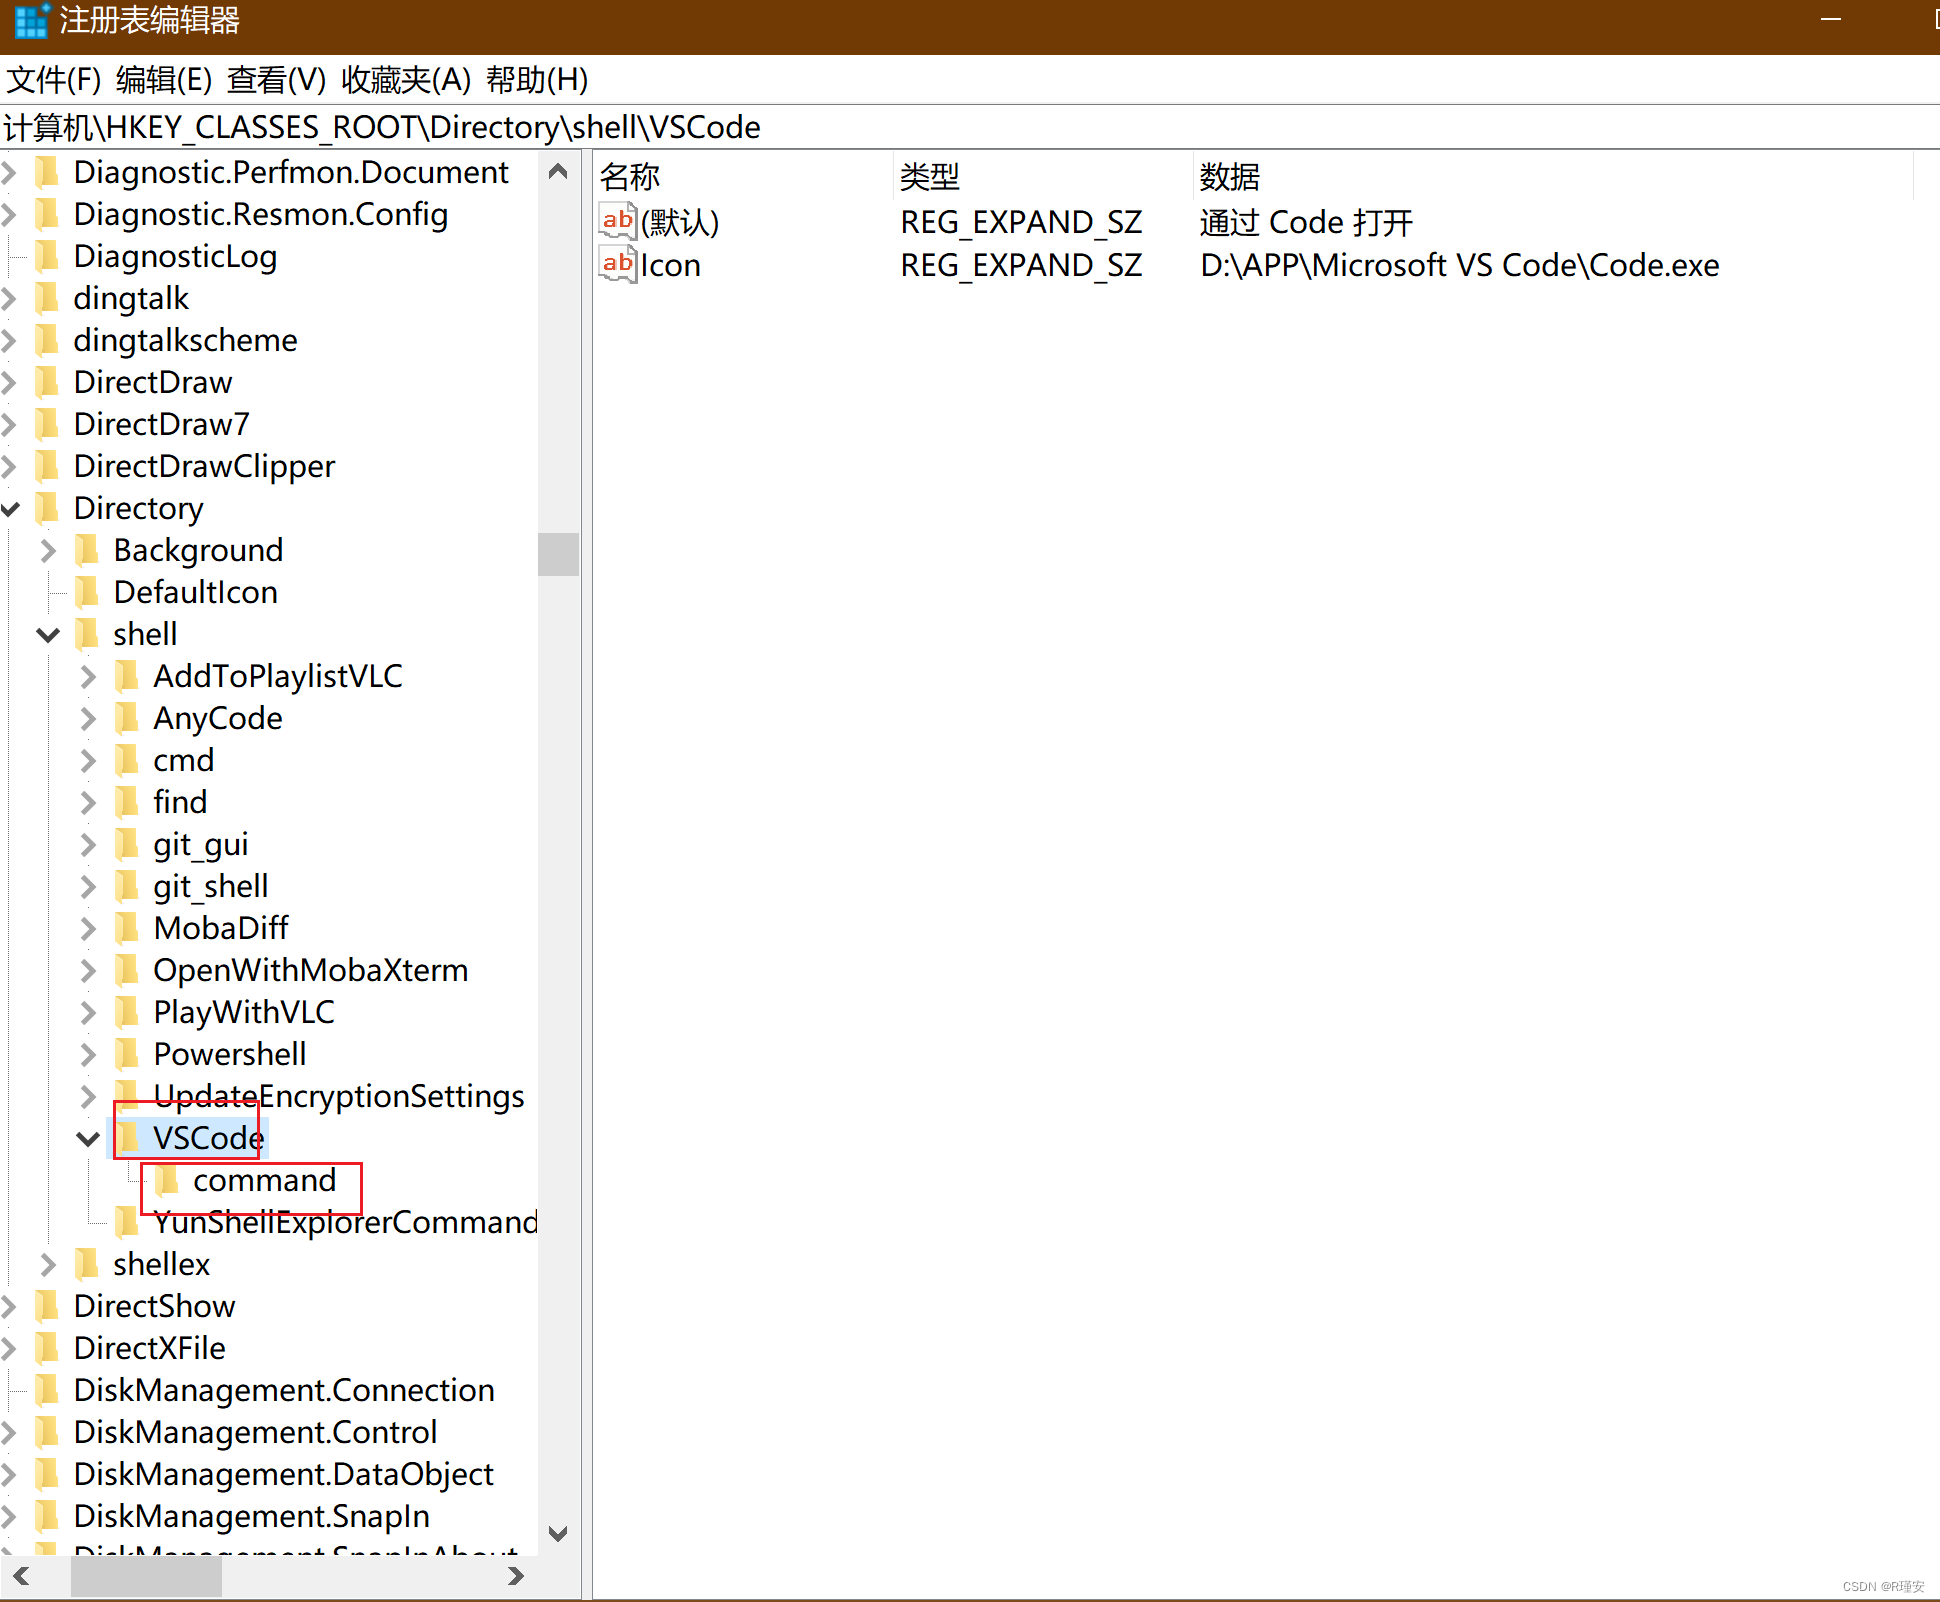Expand the shellex key node
This screenshot has height=1602, width=1940.
point(48,1264)
